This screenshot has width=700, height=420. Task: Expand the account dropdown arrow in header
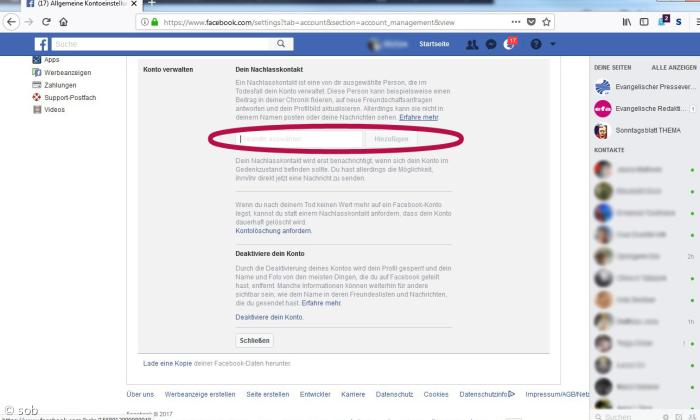pos(553,44)
